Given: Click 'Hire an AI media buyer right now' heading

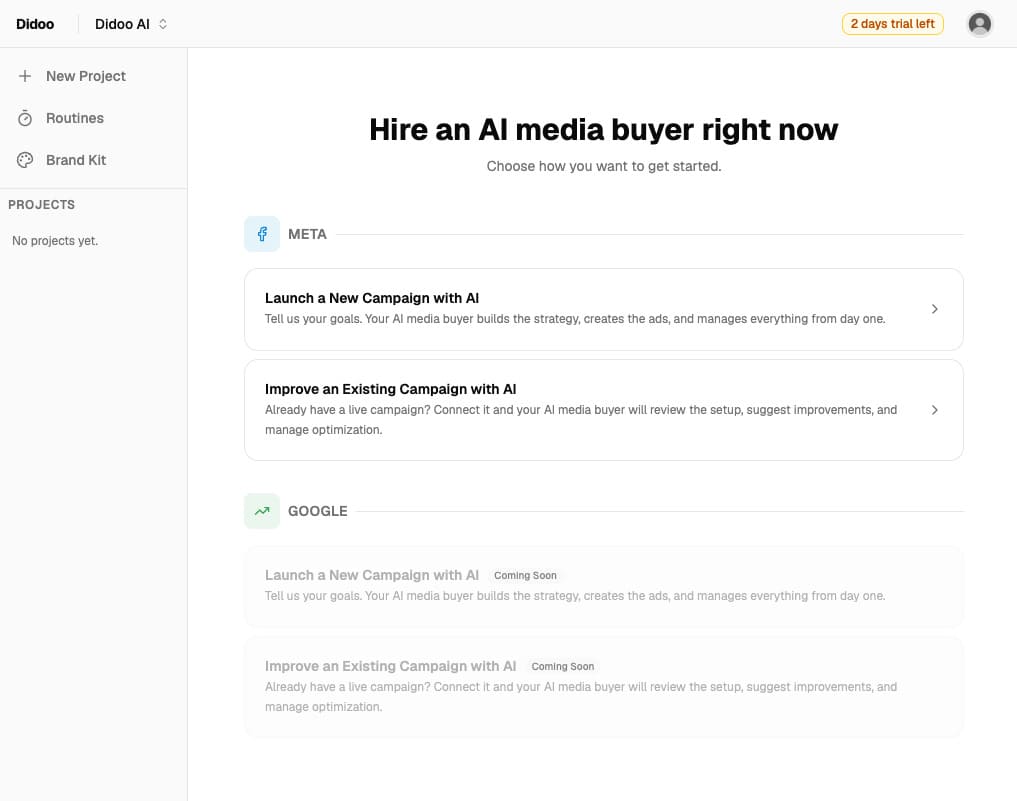Looking at the screenshot, I should pyautogui.click(x=604, y=130).
